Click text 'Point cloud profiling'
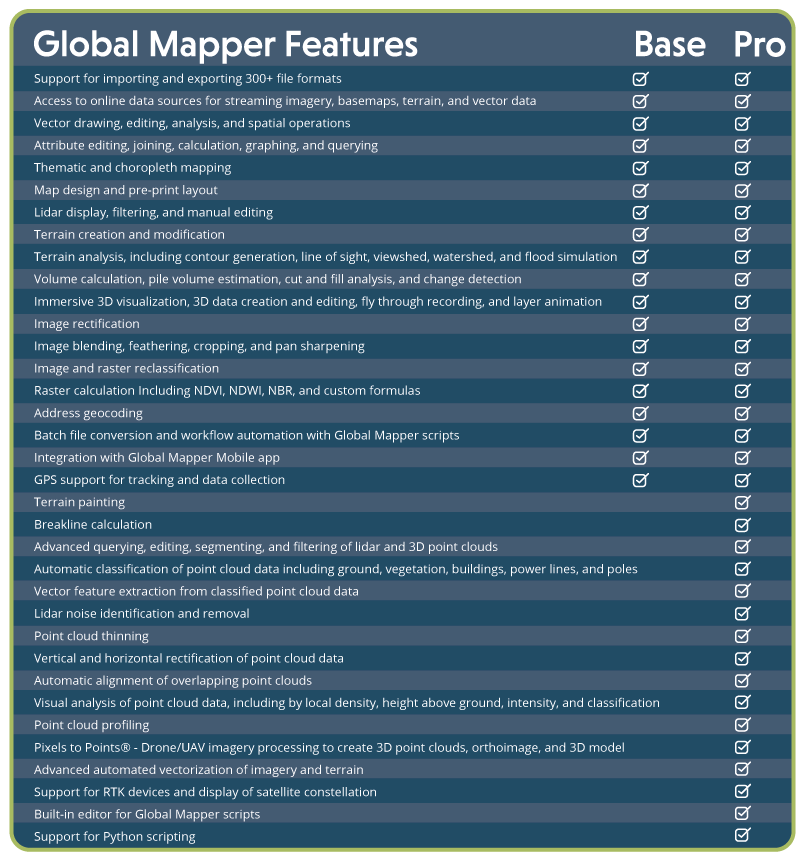 click(92, 725)
